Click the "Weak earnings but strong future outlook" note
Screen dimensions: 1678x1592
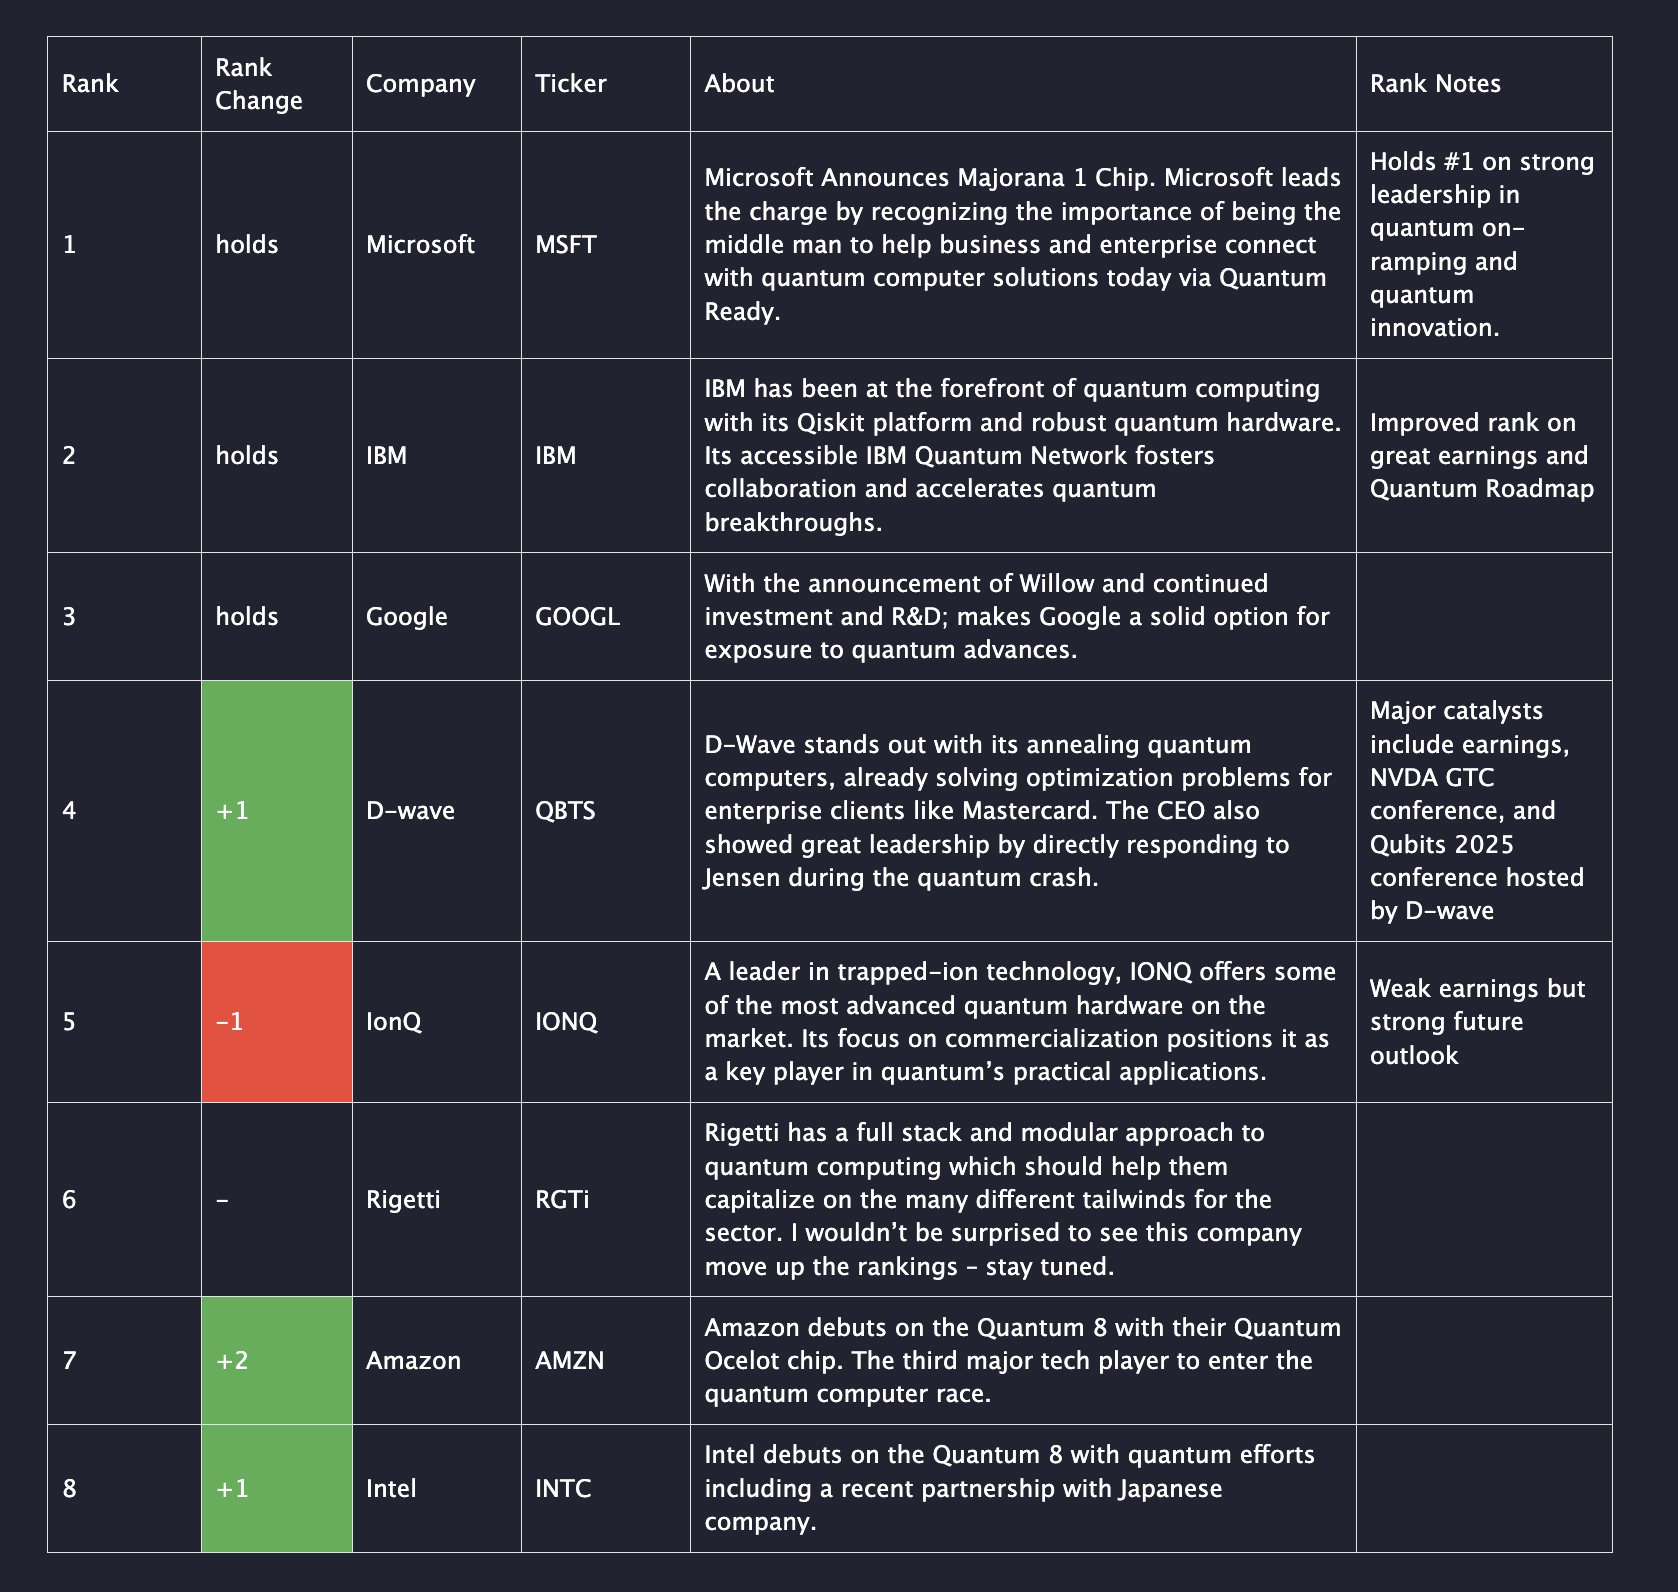click(x=1476, y=1022)
